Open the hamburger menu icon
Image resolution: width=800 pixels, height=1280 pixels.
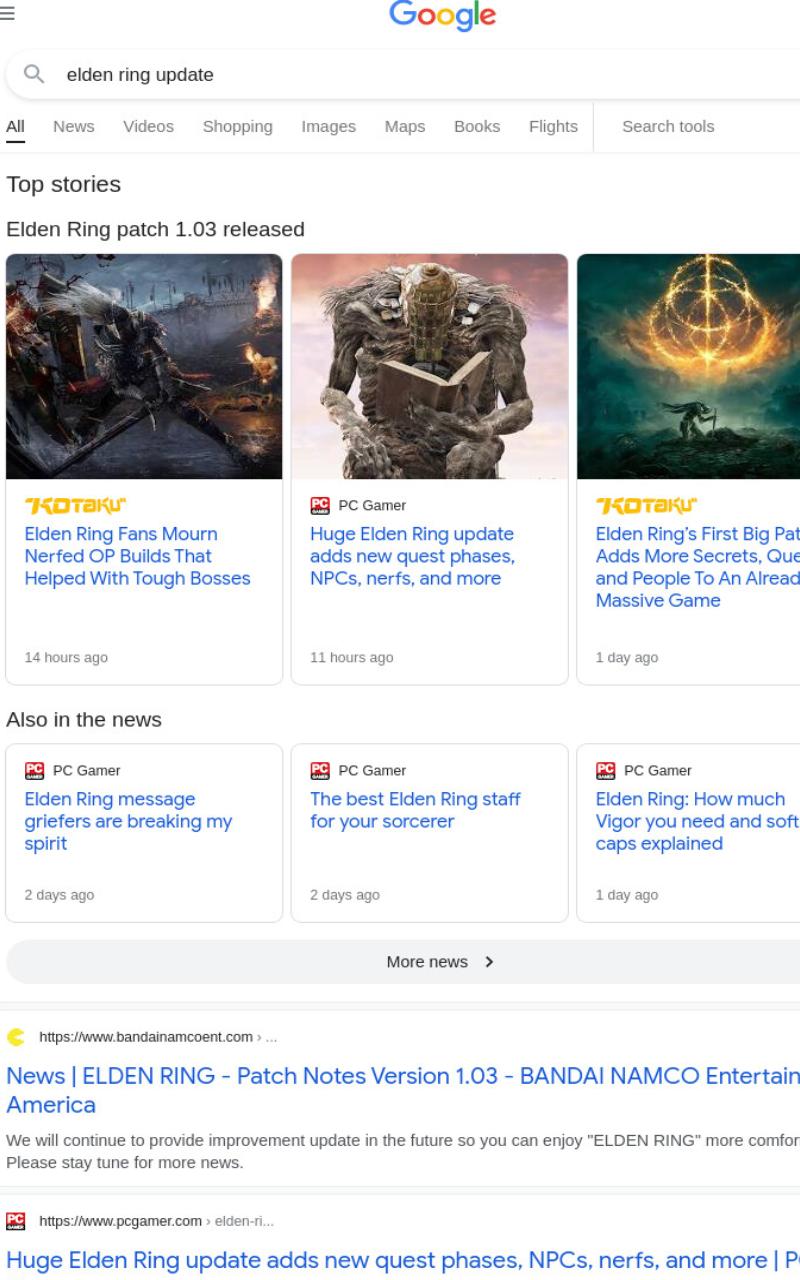click(7, 13)
